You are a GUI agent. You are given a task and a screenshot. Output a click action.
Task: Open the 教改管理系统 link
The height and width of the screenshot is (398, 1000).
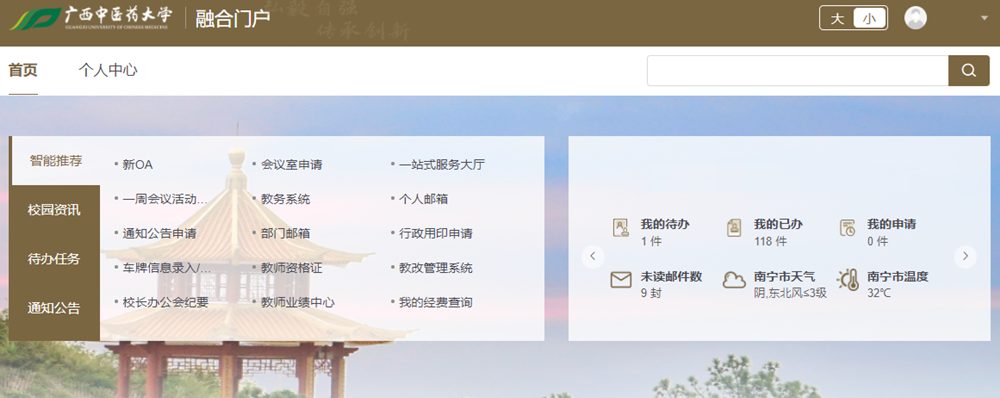(436, 268)
